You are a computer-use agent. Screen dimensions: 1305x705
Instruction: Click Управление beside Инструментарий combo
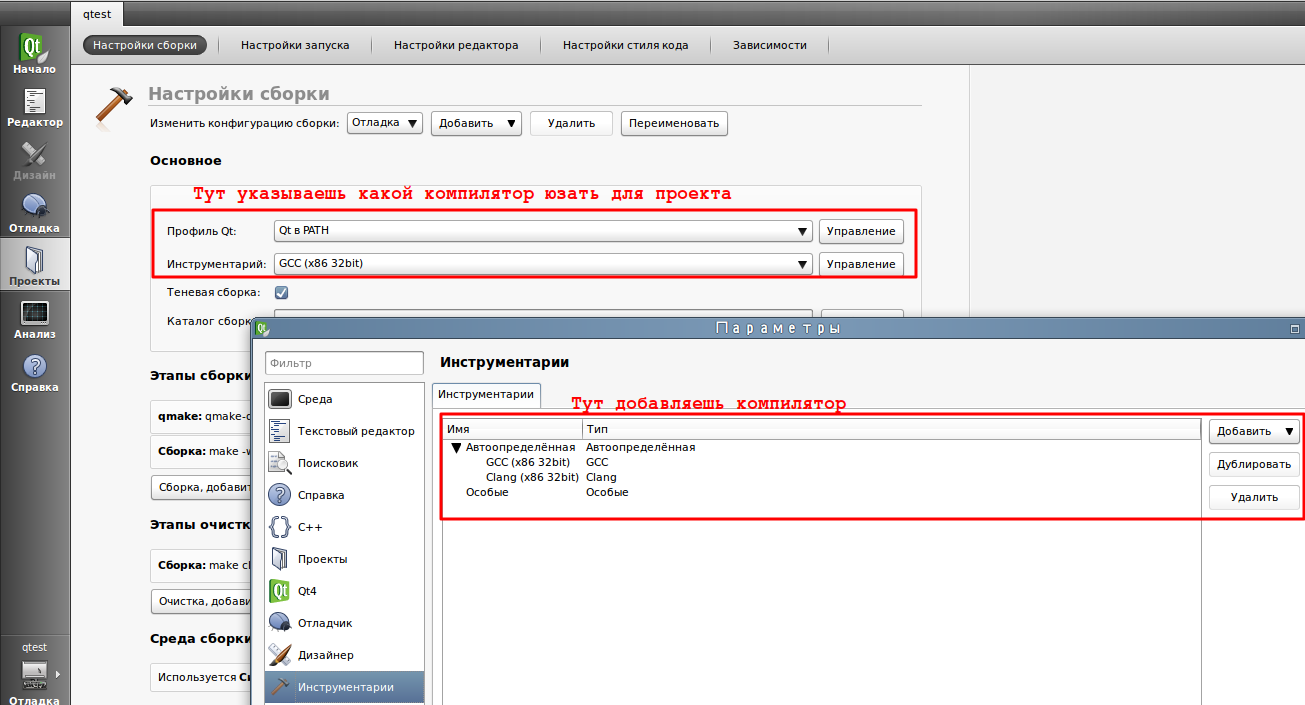click(861, 264)
